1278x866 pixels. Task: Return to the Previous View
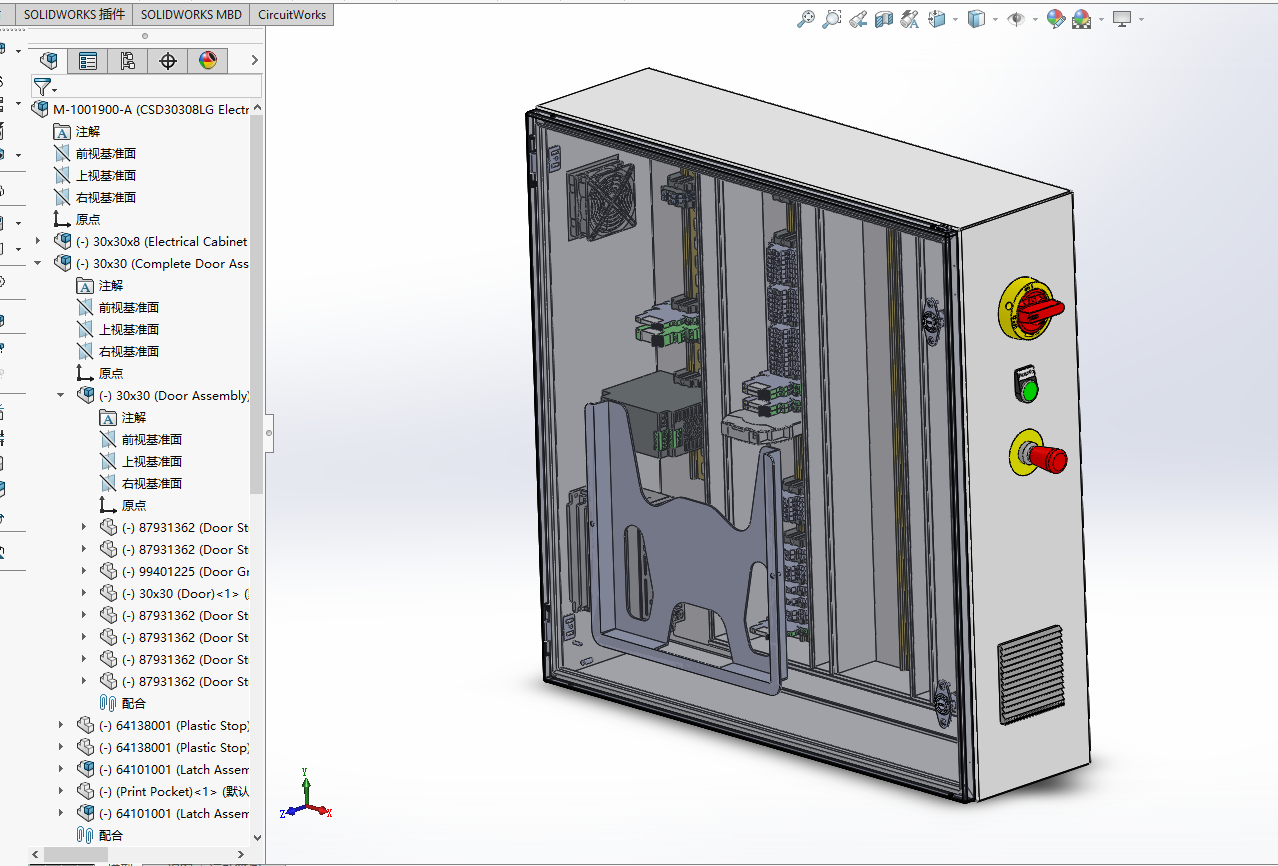tap(858, 19)
